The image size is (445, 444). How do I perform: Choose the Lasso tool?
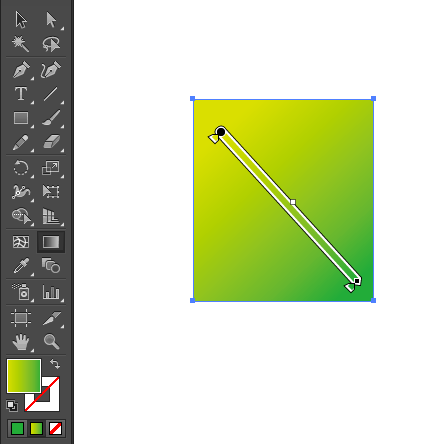(51, 44)
